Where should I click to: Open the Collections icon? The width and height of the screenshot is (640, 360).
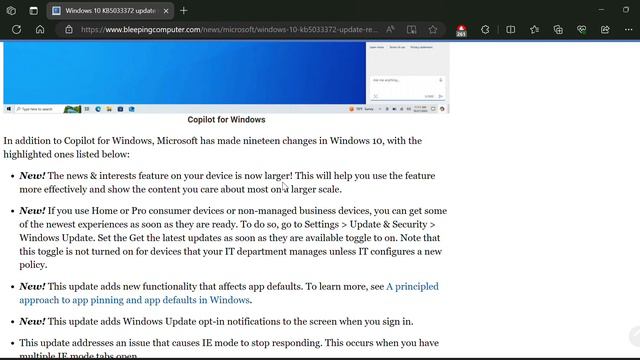pos(558,29)
